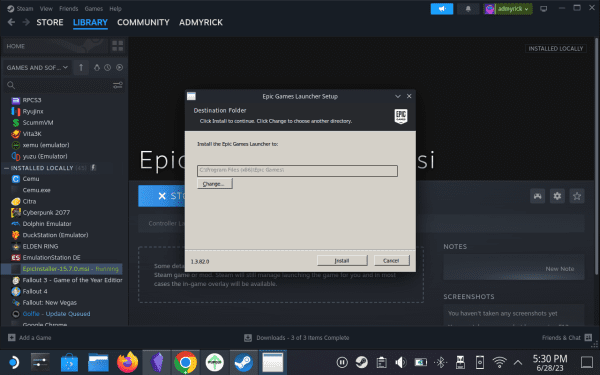This screenshot has width=600, height=375.
Task: Click Add a Game
Action: [30, 338]
